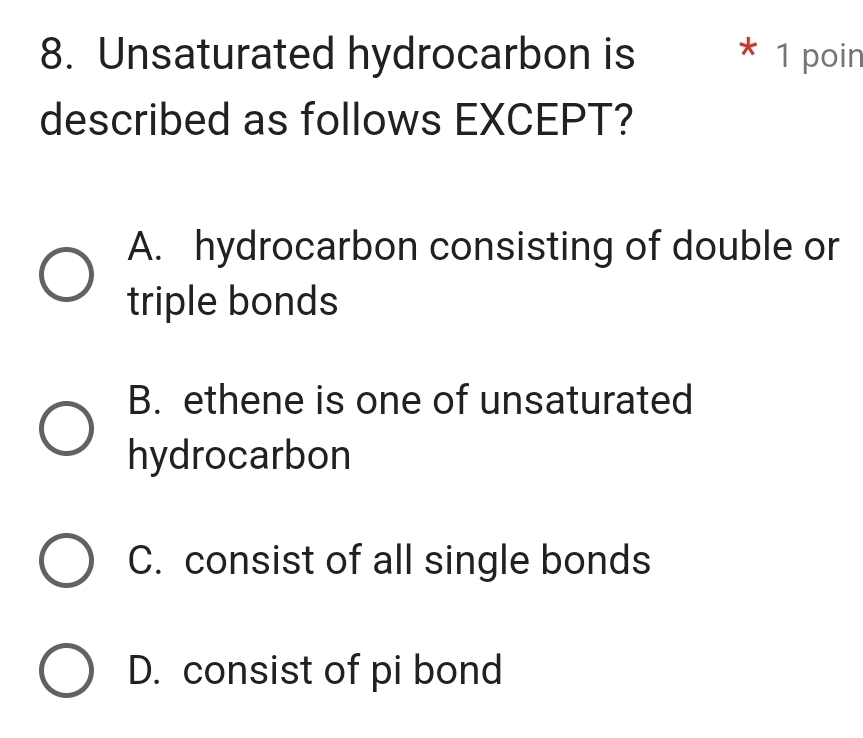Viewport: 863px width, 738px height.
Task: Click the "triple bonds" text in option A
Action: [233, 301]
